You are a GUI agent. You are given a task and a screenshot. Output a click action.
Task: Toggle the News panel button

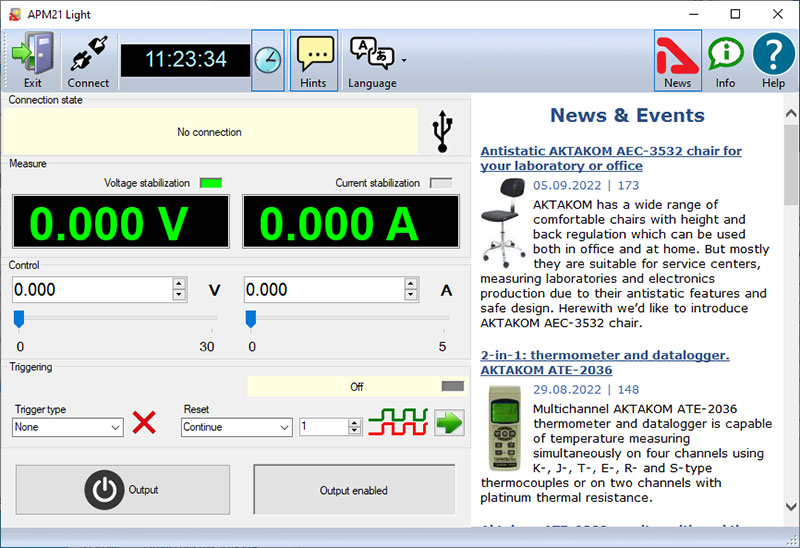pyautogui.click(x=678, y=60)
